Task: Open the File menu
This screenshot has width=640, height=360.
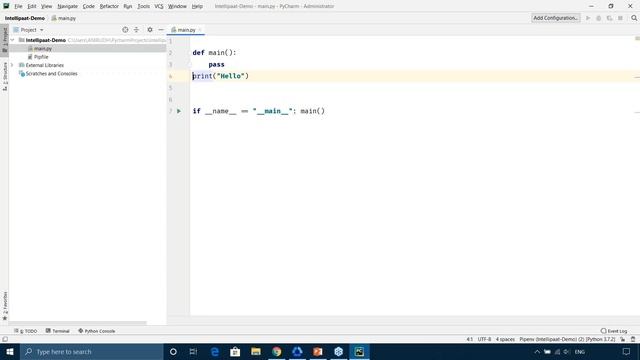Action: [18, 6]
